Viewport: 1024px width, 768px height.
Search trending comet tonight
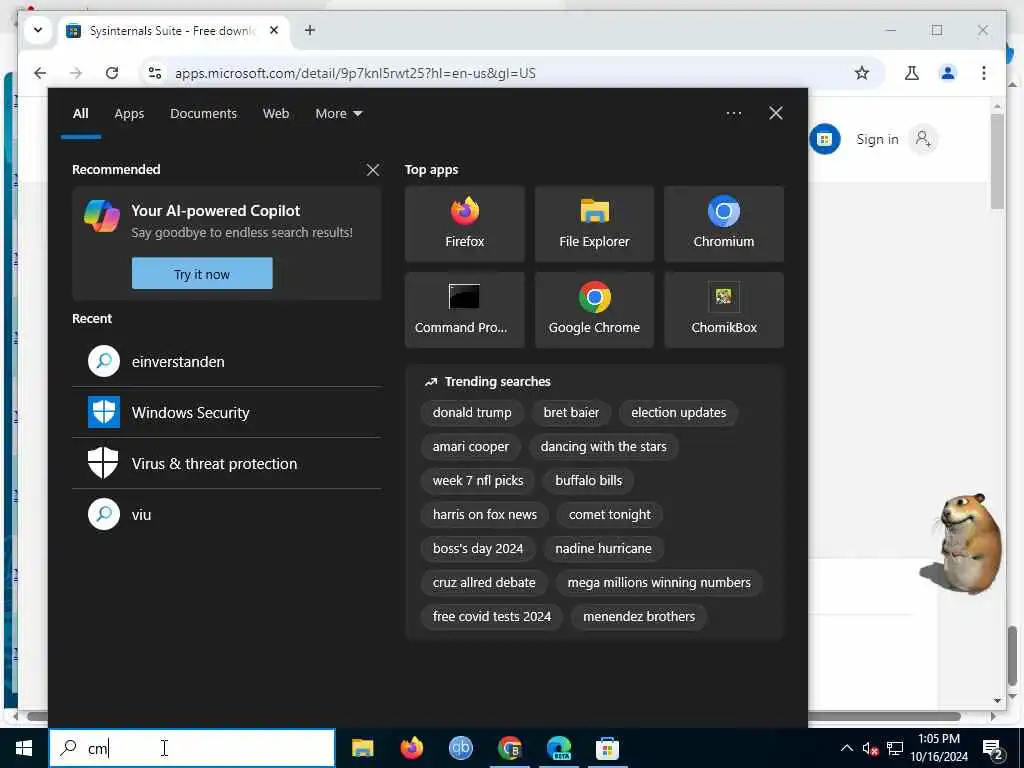610,515
